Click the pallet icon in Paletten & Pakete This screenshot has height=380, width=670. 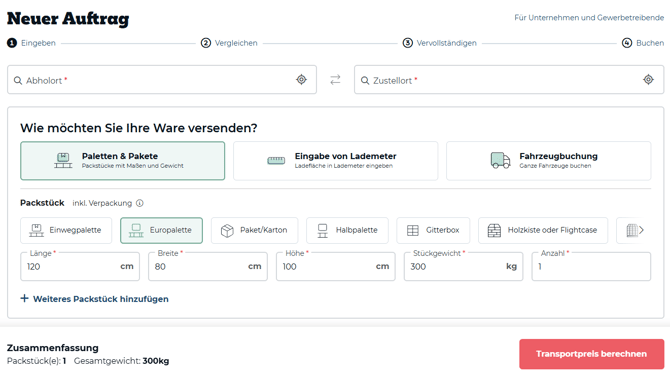(x=63, y=160)
